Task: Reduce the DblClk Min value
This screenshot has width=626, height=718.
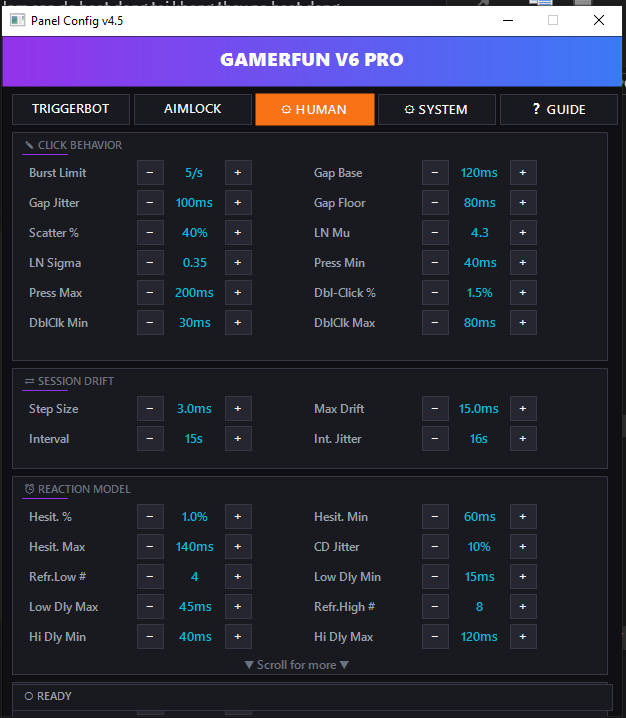Action: 150,322
